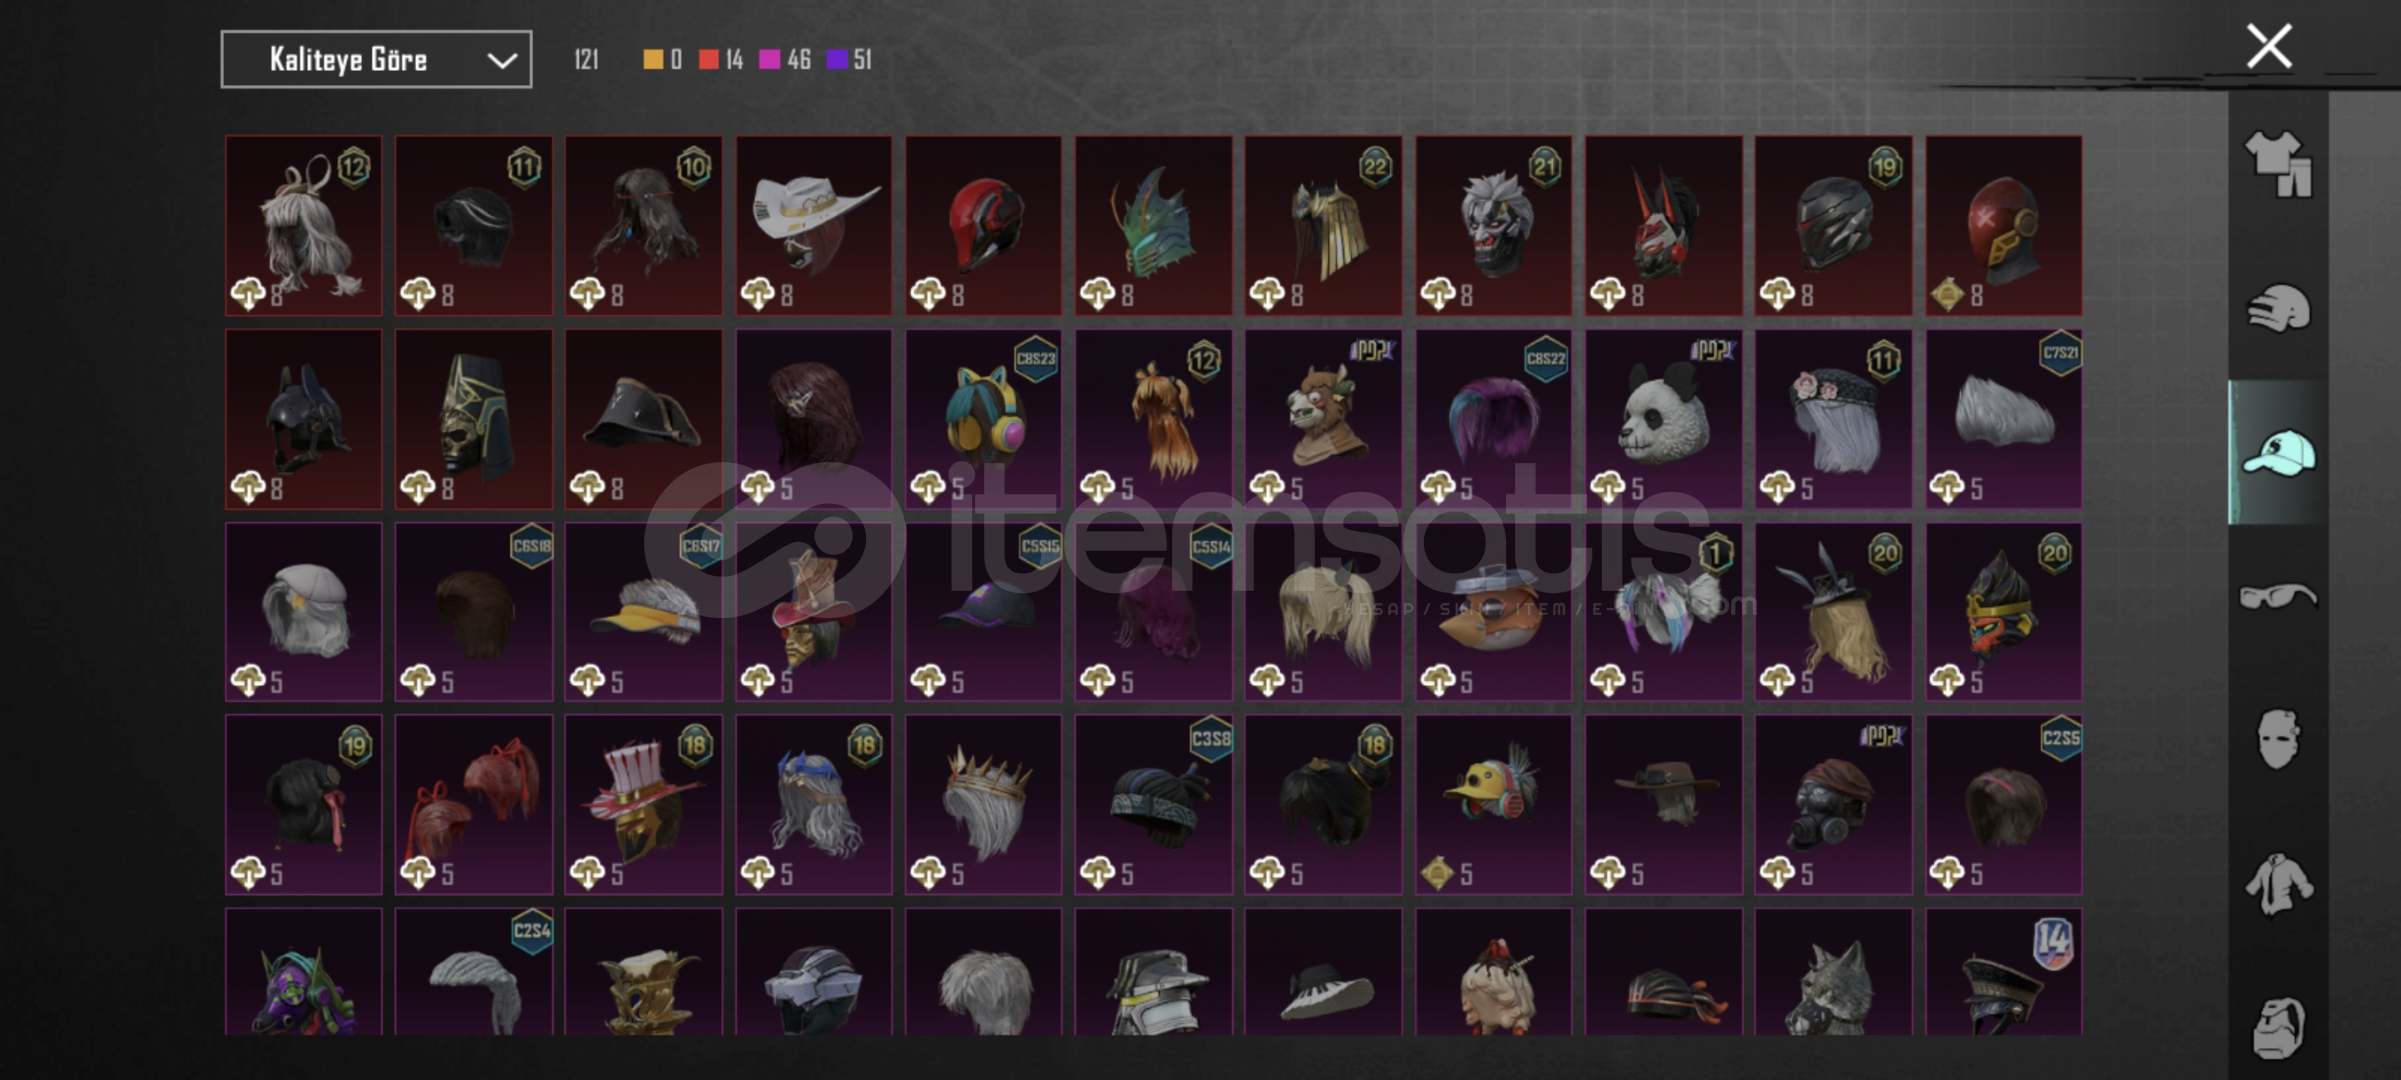Screen dimensions: 2401x1080
Task: Open the face mask category icon
Action: (x=2277, y=739)
